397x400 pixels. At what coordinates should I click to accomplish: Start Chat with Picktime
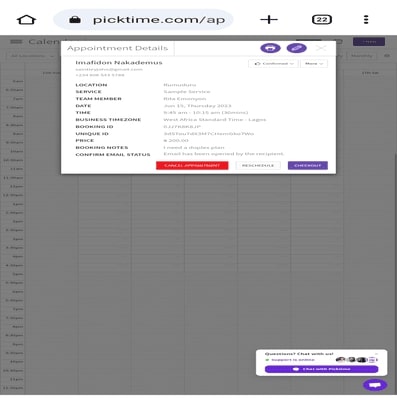pos(321,369)
